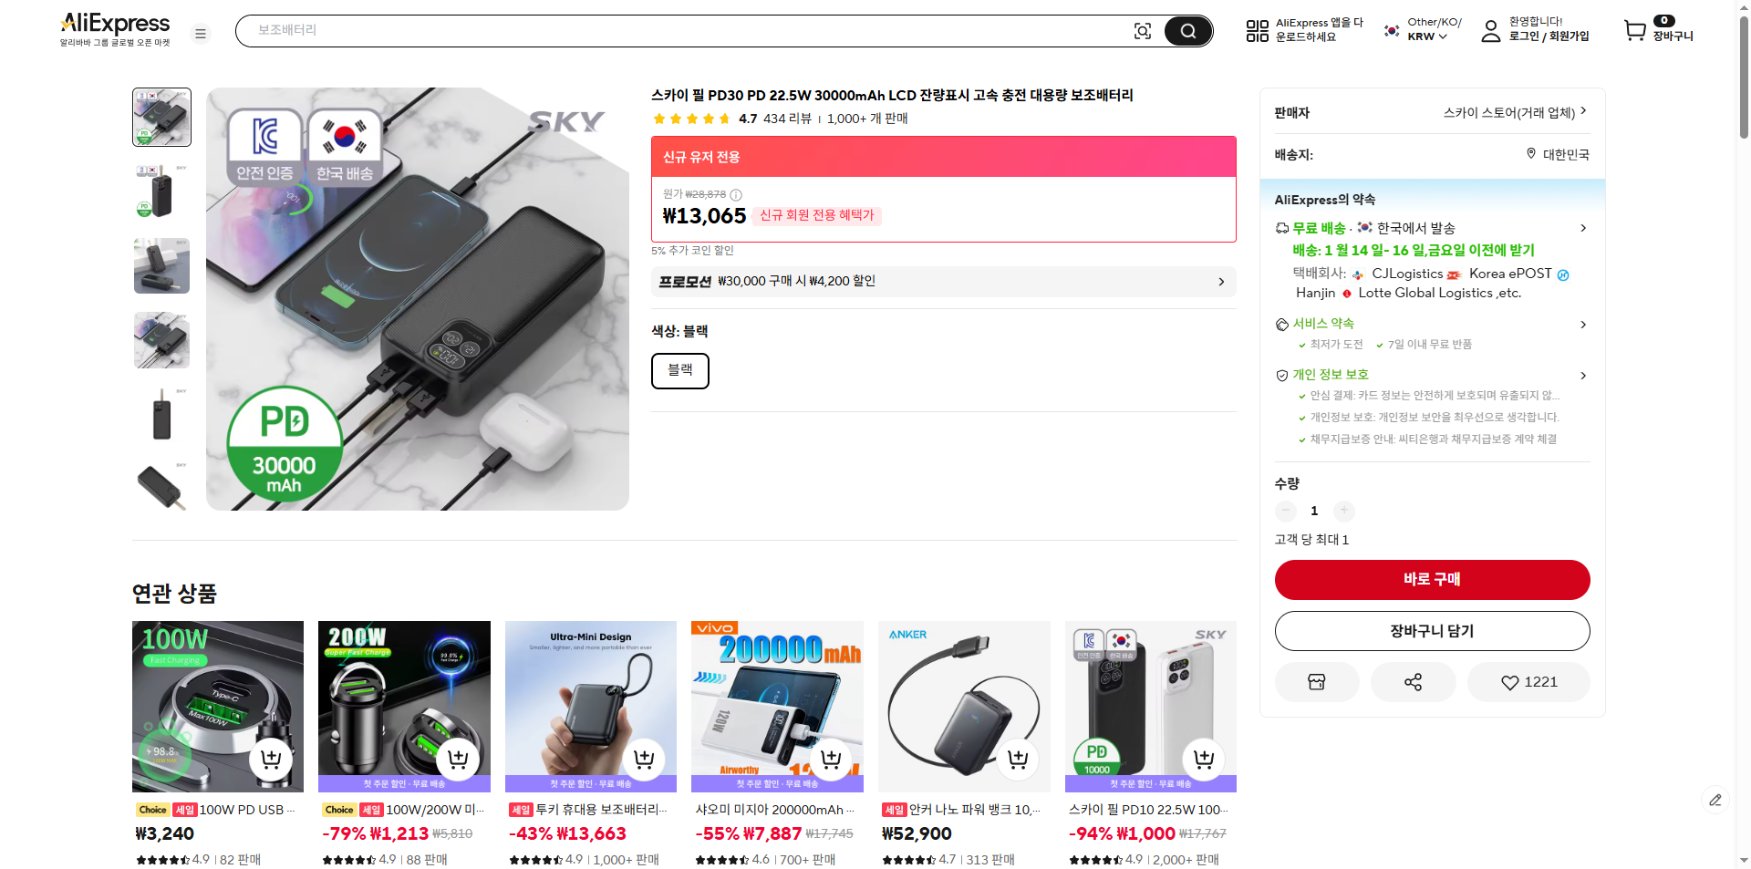Click 장바구니 담기 add to cart

(1431, 631)
